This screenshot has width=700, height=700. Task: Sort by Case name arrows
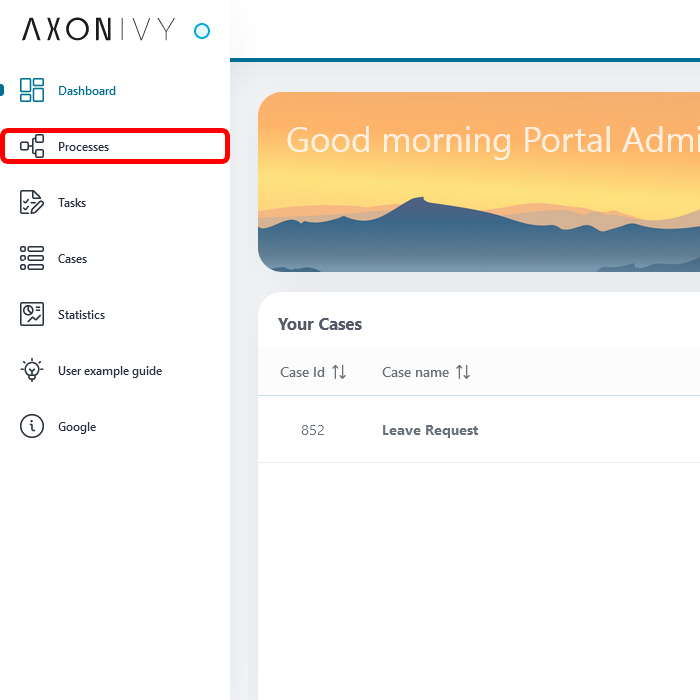(x=463, y=372)
